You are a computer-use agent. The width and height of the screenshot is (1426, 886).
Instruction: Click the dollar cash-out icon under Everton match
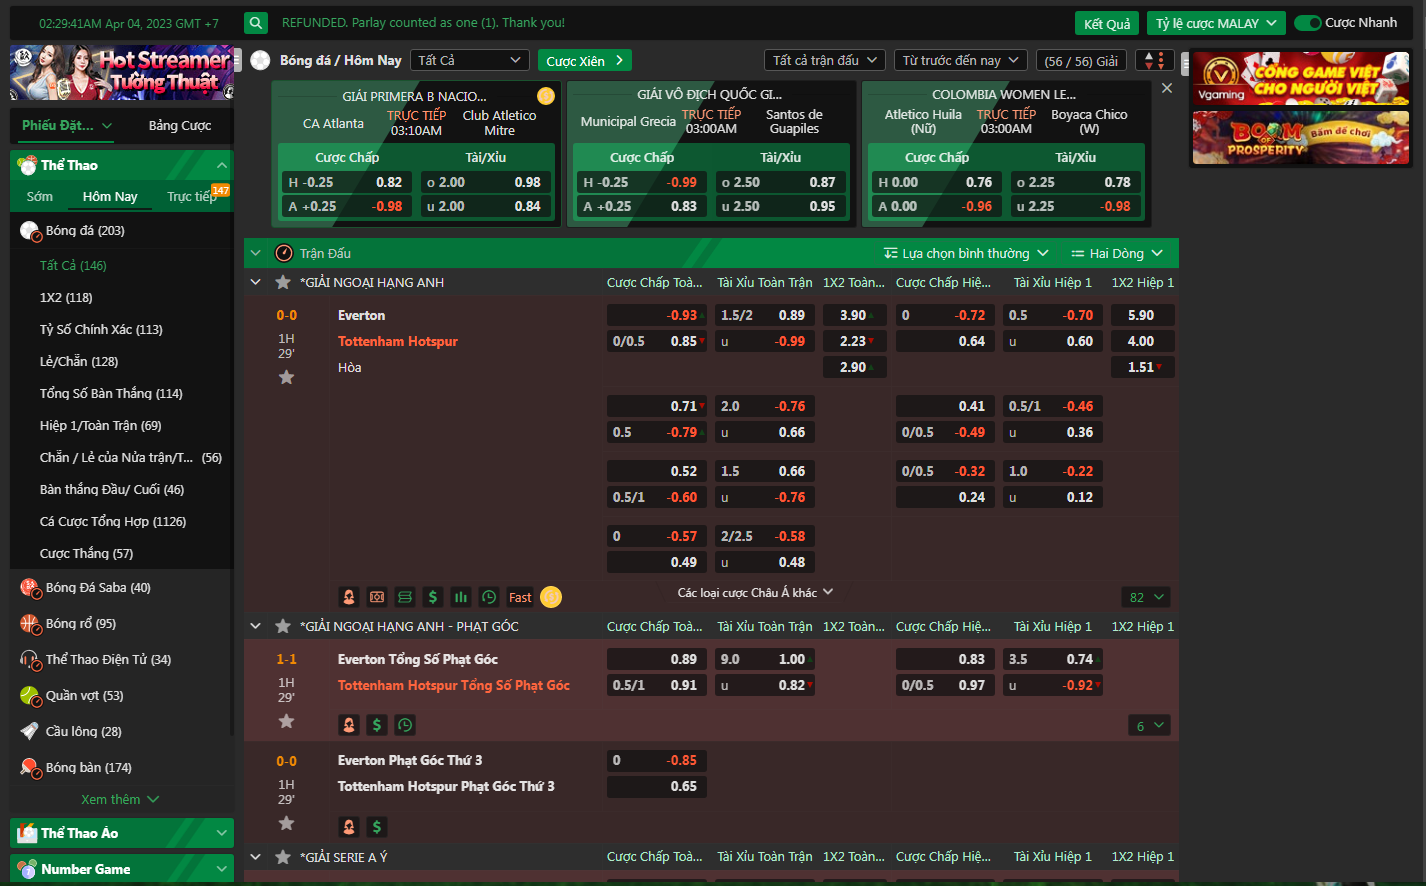[x=432, y=597]
